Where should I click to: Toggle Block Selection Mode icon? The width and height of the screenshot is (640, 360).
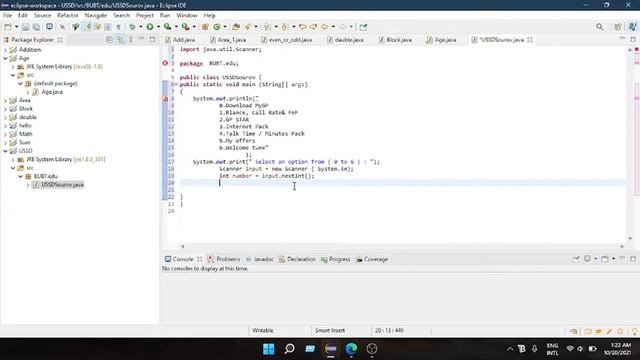(108, 27)
